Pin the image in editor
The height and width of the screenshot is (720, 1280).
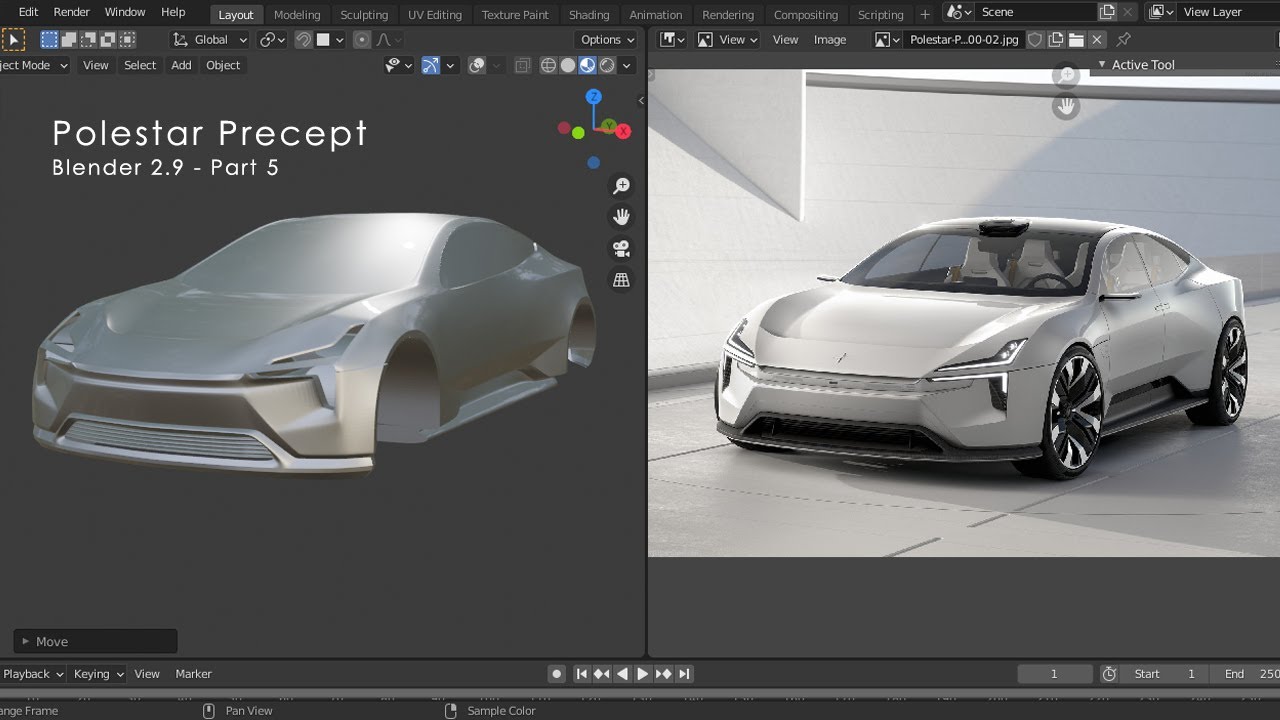(1124, 40)
